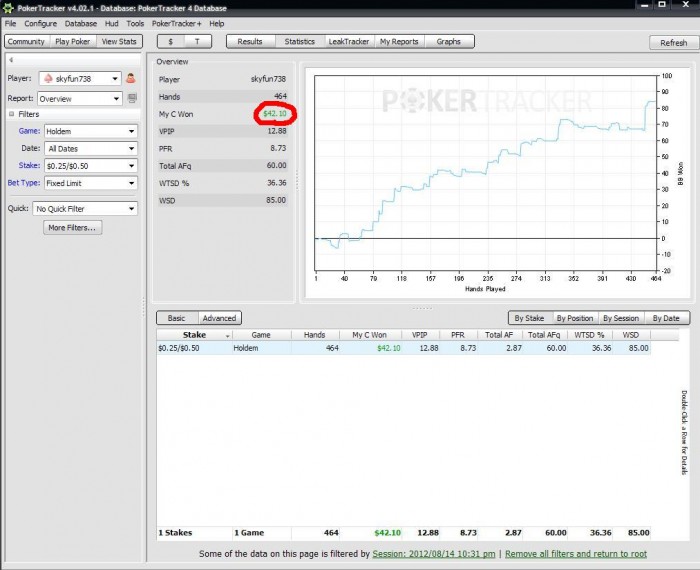Click the Total AF column header

coord(499,335)
